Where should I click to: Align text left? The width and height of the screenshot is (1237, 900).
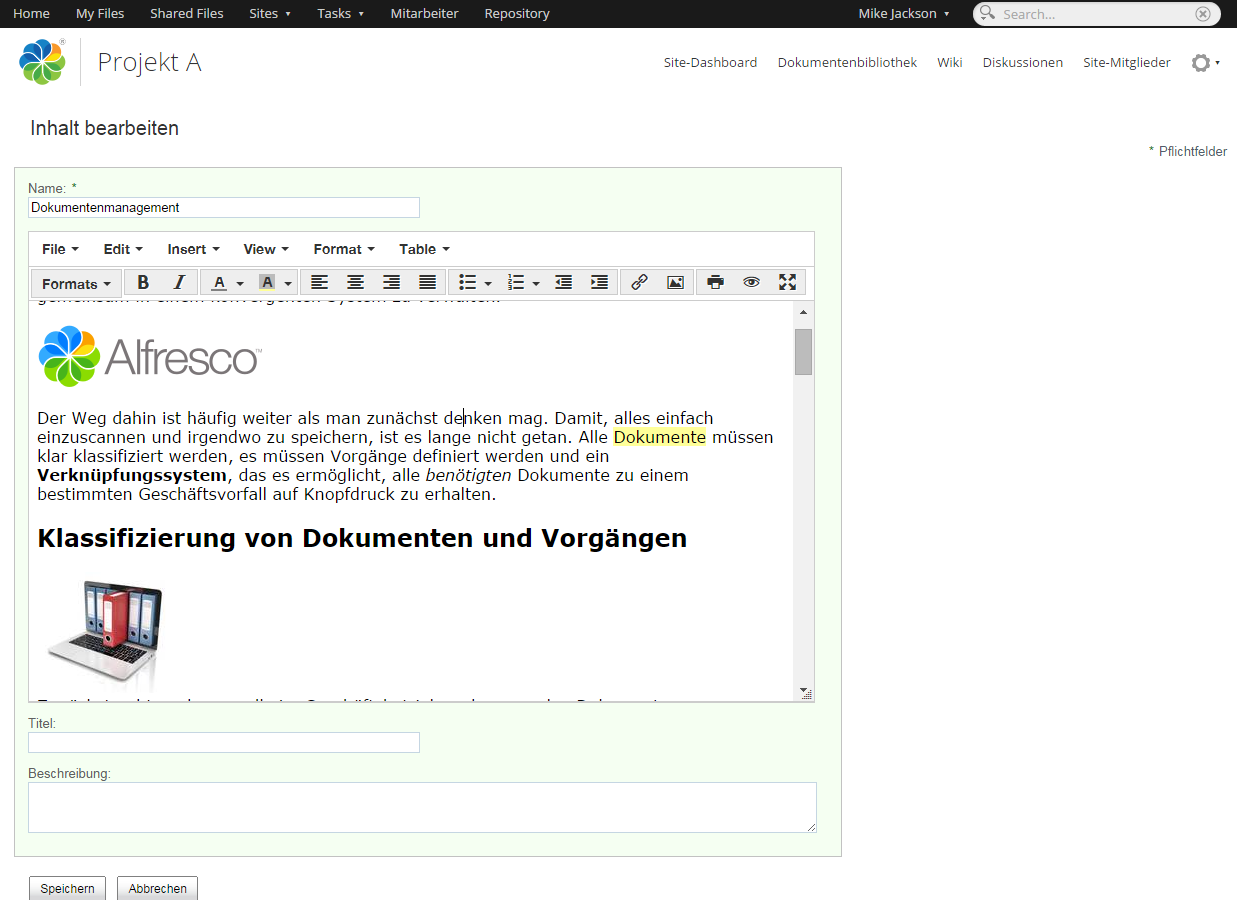[319, 283]
